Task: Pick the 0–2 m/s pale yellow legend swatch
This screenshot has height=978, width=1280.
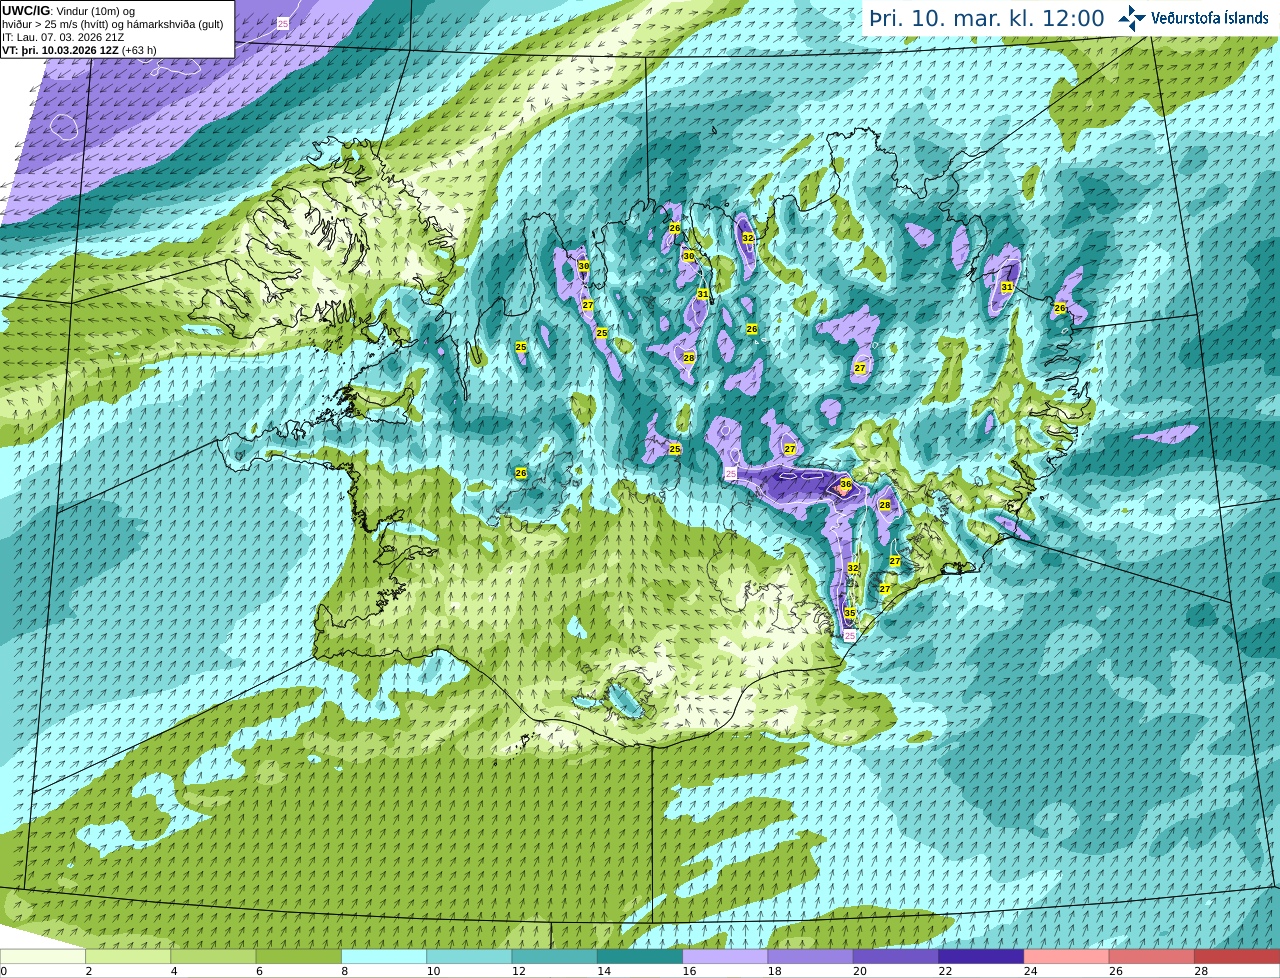Action: coord(43,957)
